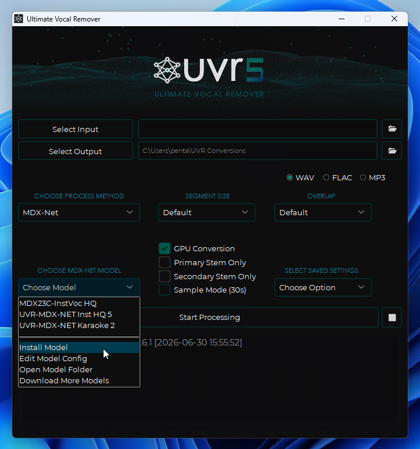Screen dimensions: 420x449
Task: Enable the Secondary Stem Only checkbox
Action: point(164,276)
